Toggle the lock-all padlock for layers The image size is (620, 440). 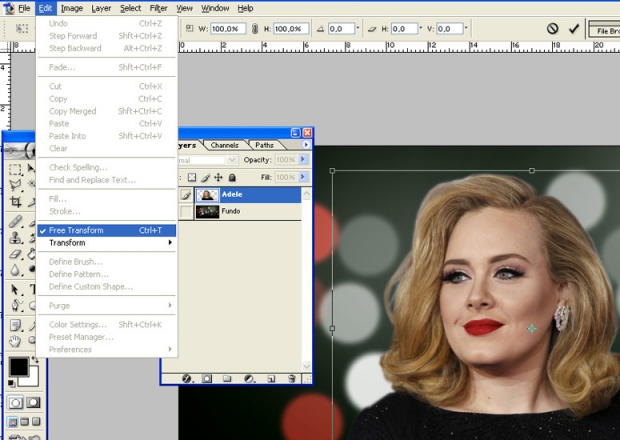click(x=232, y=177)
